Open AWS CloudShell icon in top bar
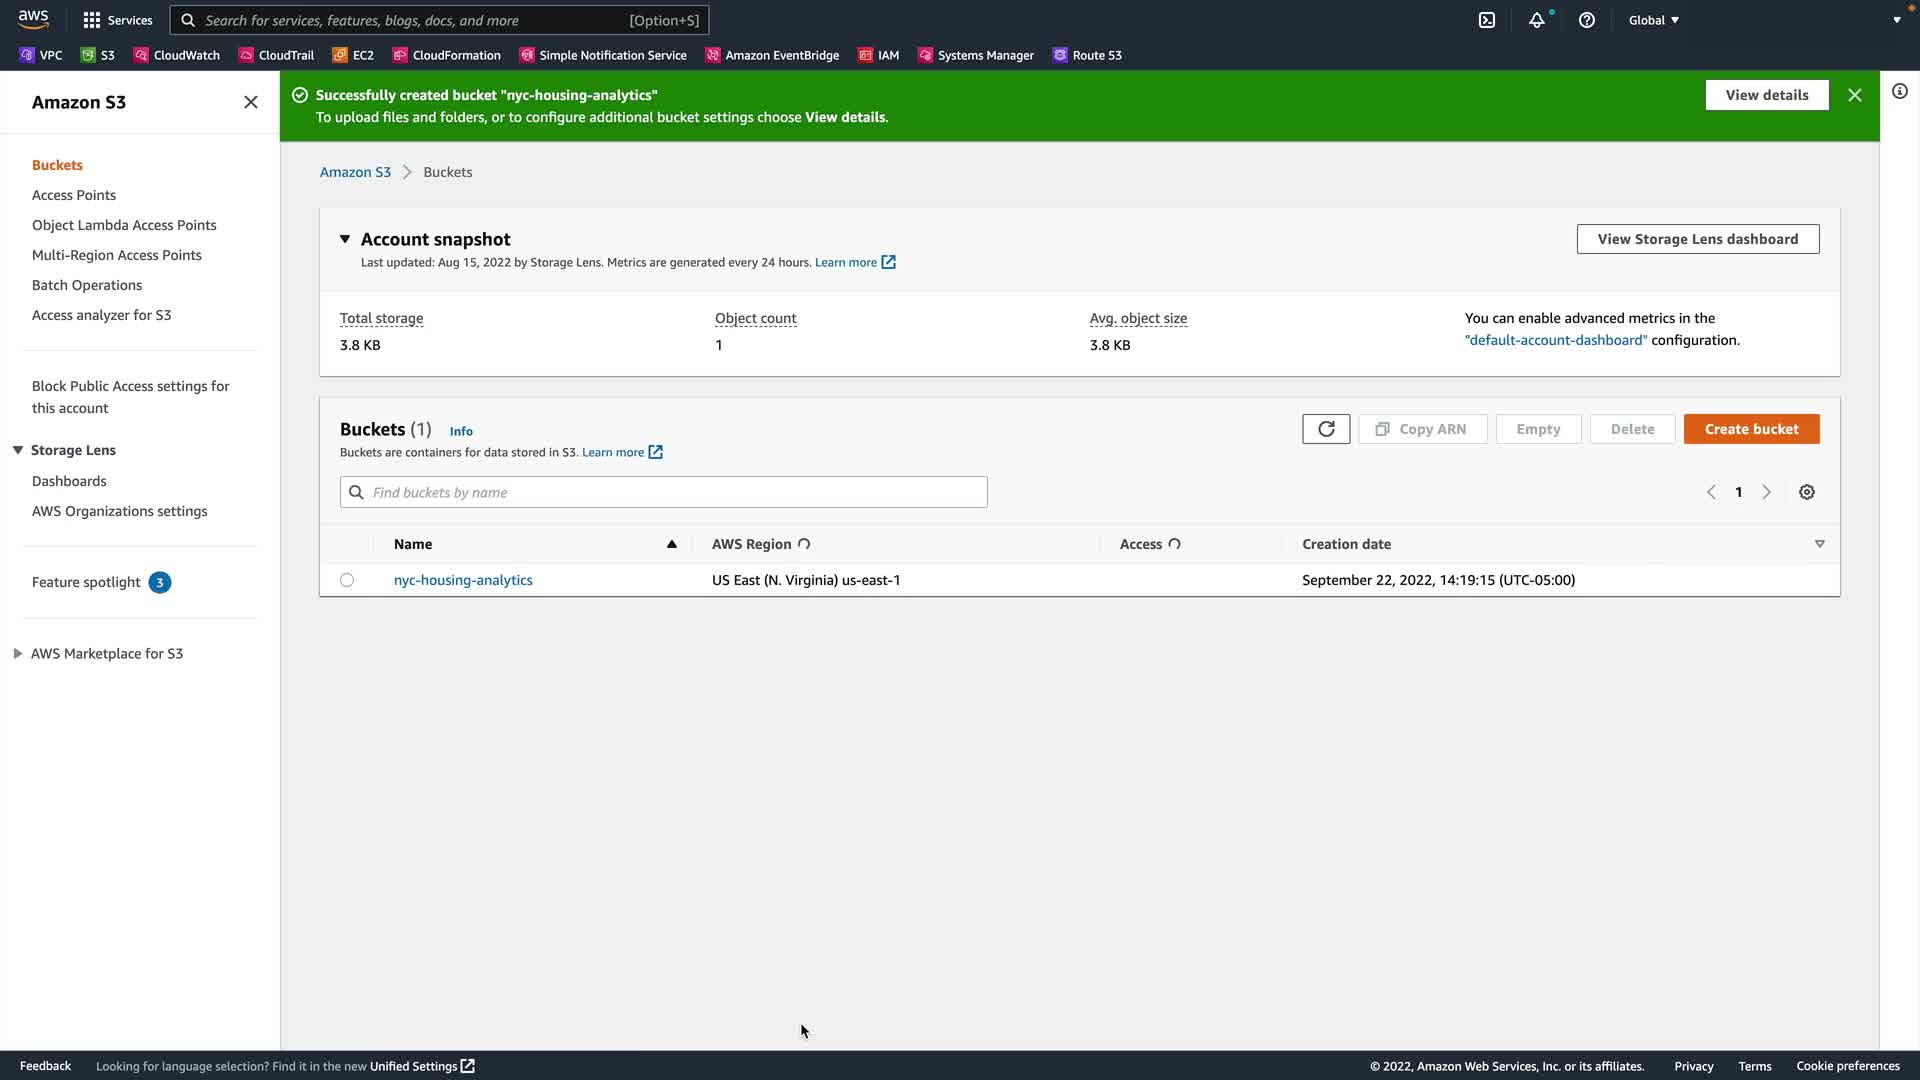The image size is (1920, 1080). coord(1487,20)
